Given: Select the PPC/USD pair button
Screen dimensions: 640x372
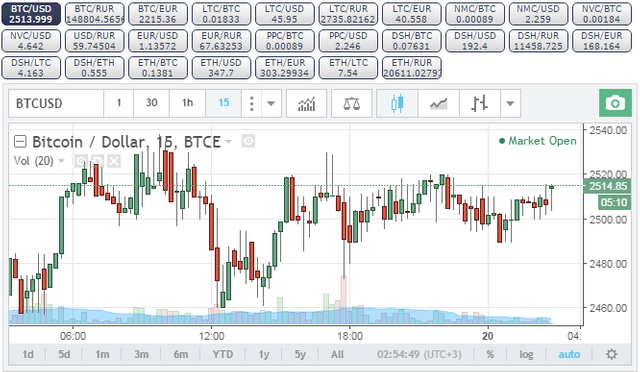Looking at the screenshot, I should (348, 41).
